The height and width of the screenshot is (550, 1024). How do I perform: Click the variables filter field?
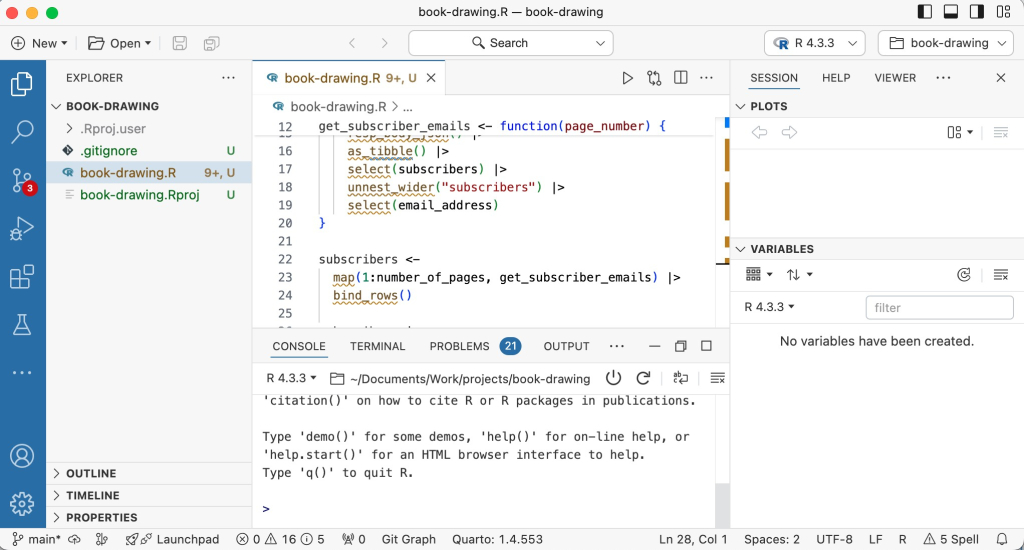(939, 308)
